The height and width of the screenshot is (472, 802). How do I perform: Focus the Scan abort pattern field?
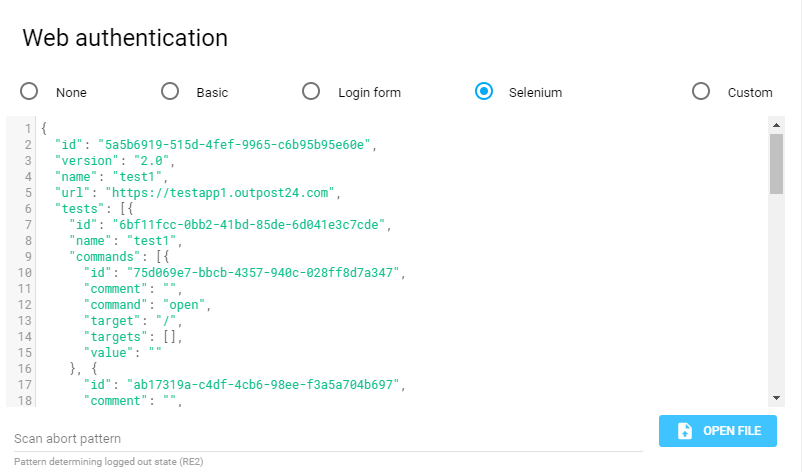(326, 438)
